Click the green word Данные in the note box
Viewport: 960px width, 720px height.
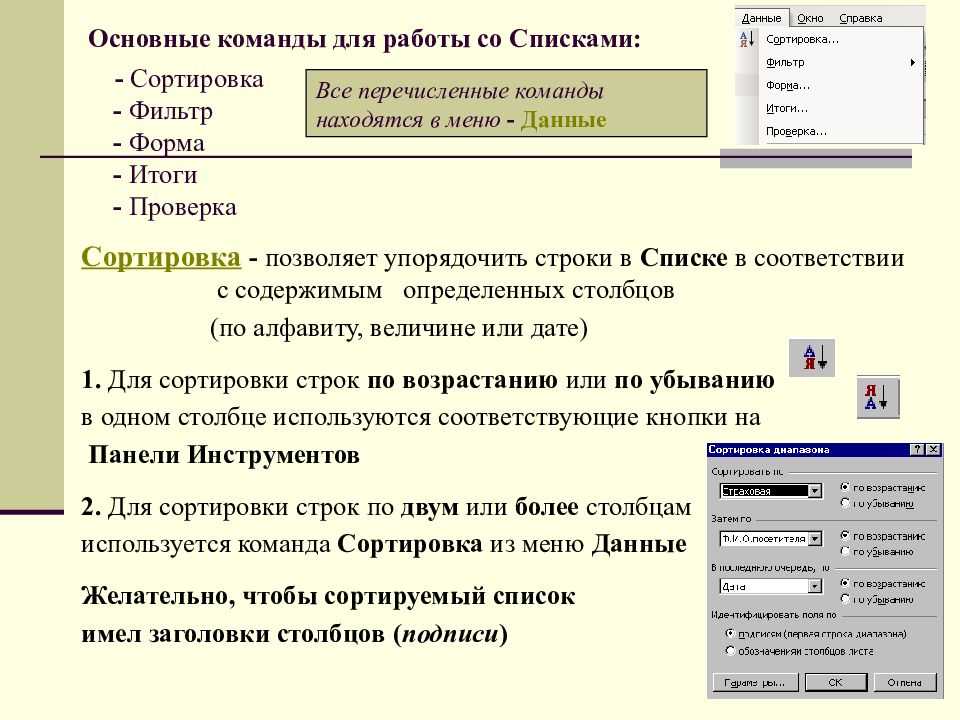(x=564, y=119)
